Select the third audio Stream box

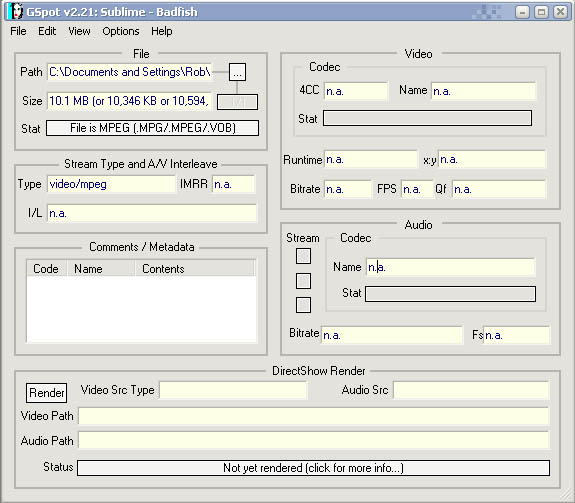pyautogui.click(x=303, y=305)
